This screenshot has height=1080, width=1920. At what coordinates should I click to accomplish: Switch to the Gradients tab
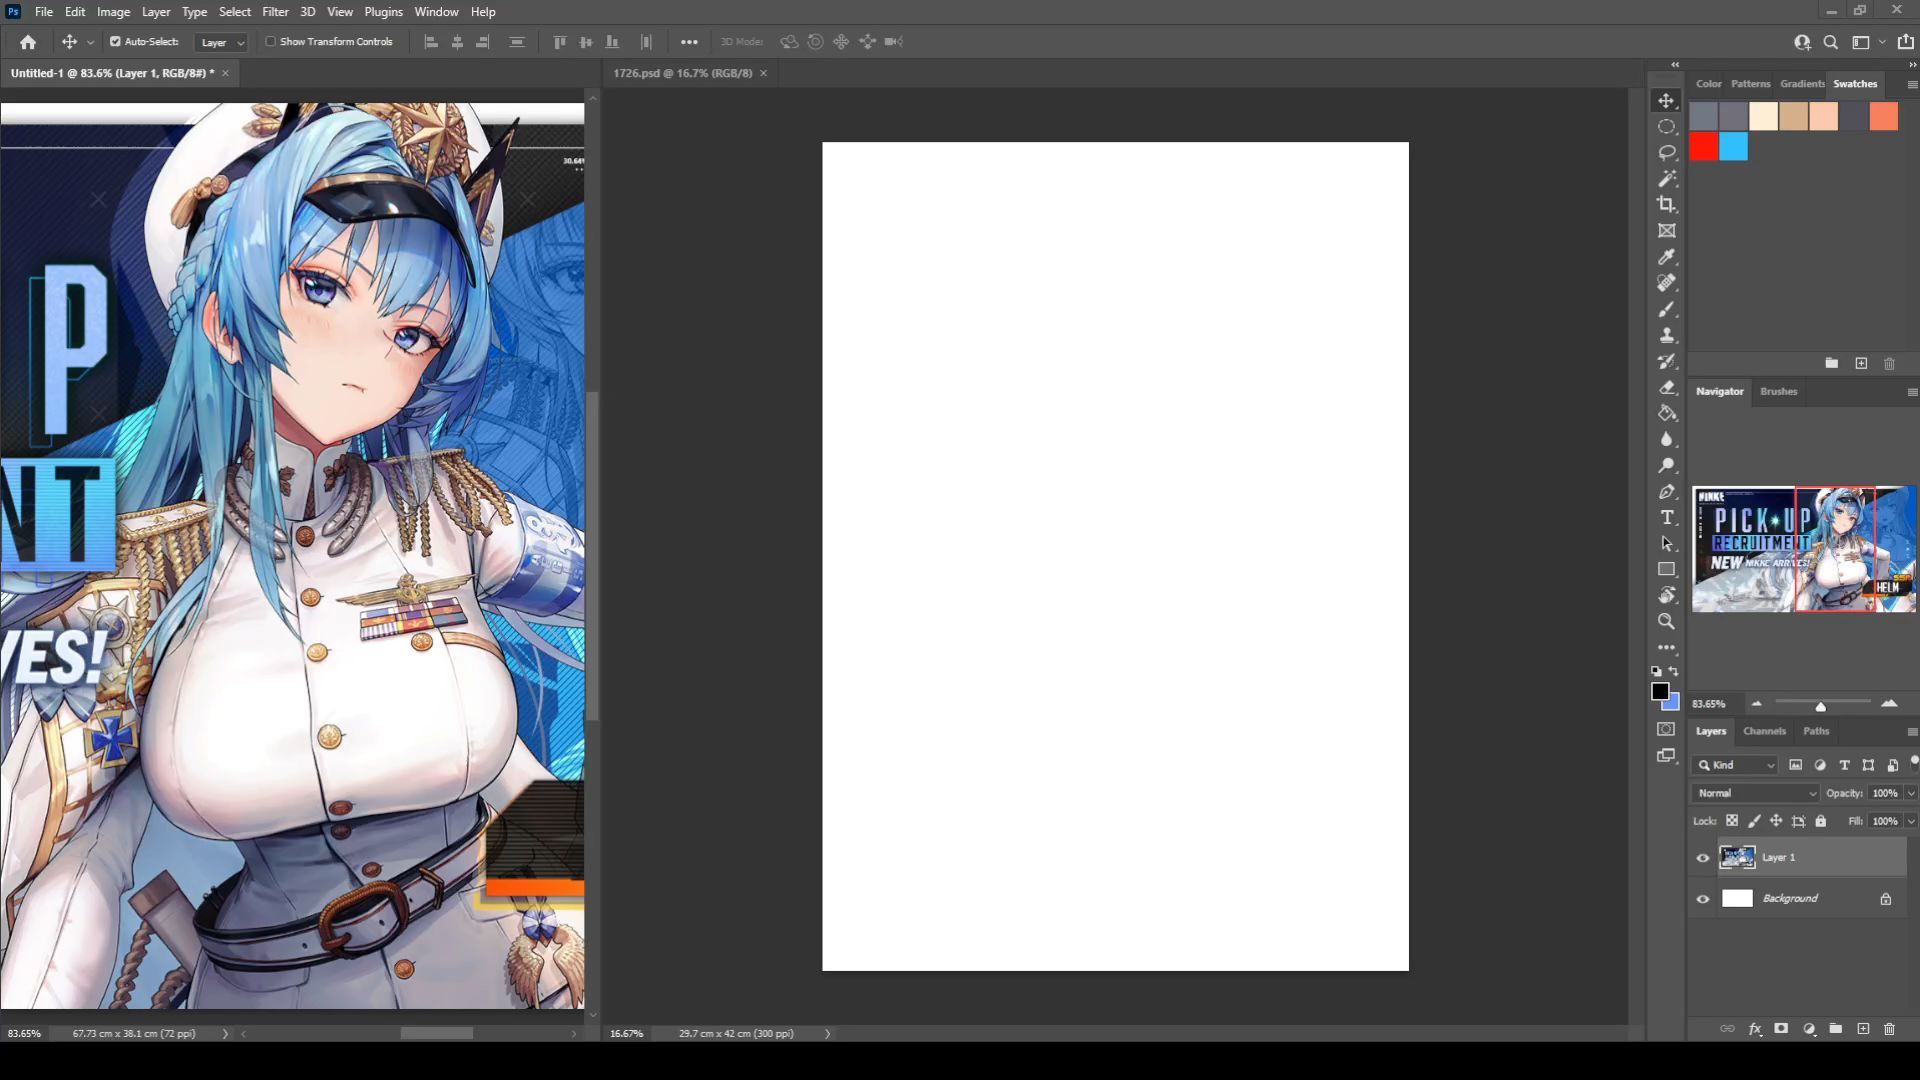point(1802,84)
